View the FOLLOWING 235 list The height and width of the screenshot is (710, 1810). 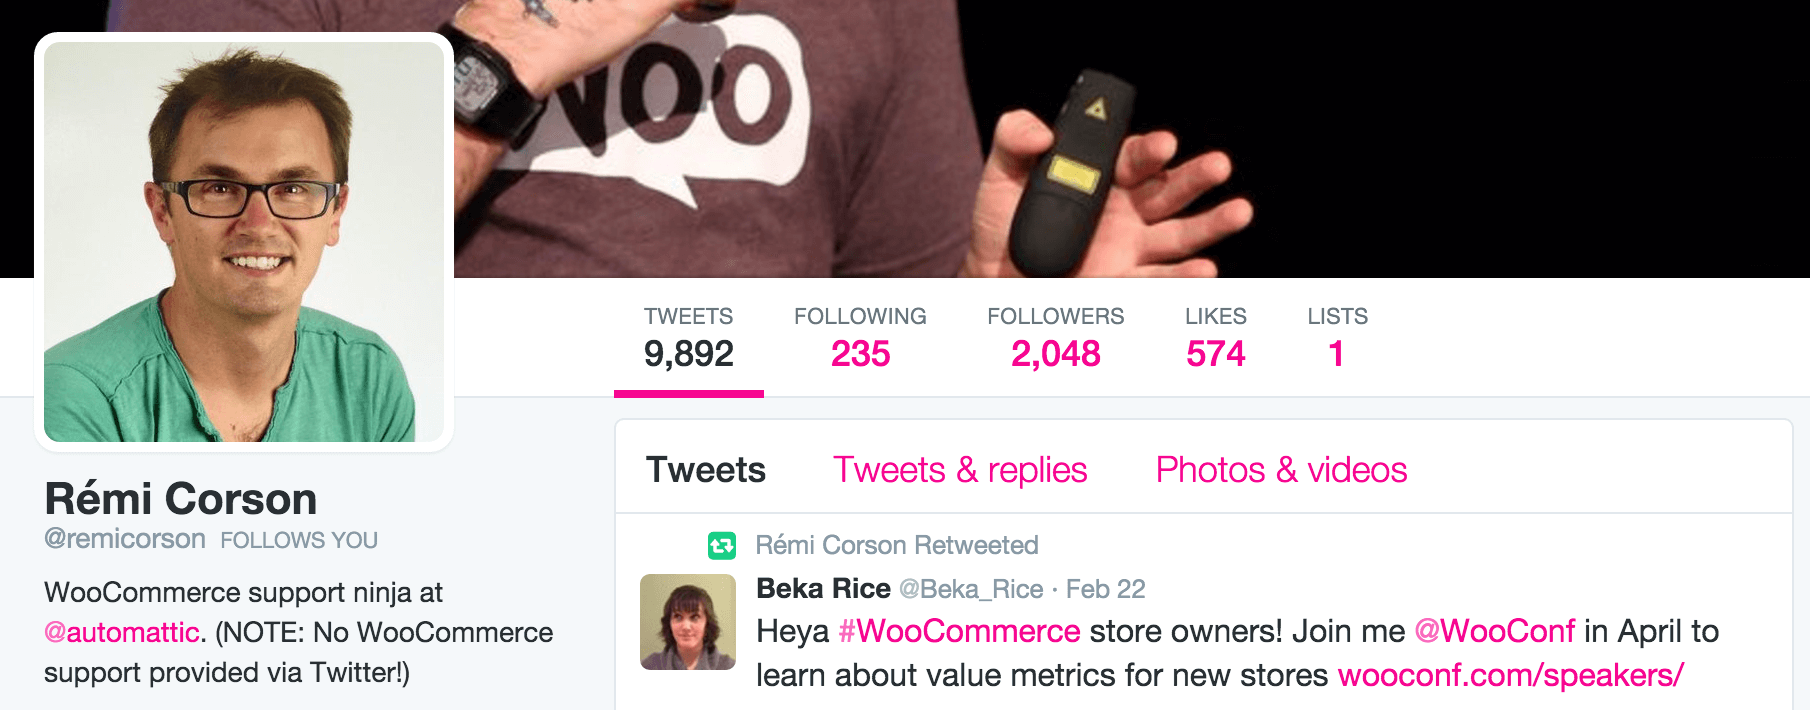(x=860, y=338)
